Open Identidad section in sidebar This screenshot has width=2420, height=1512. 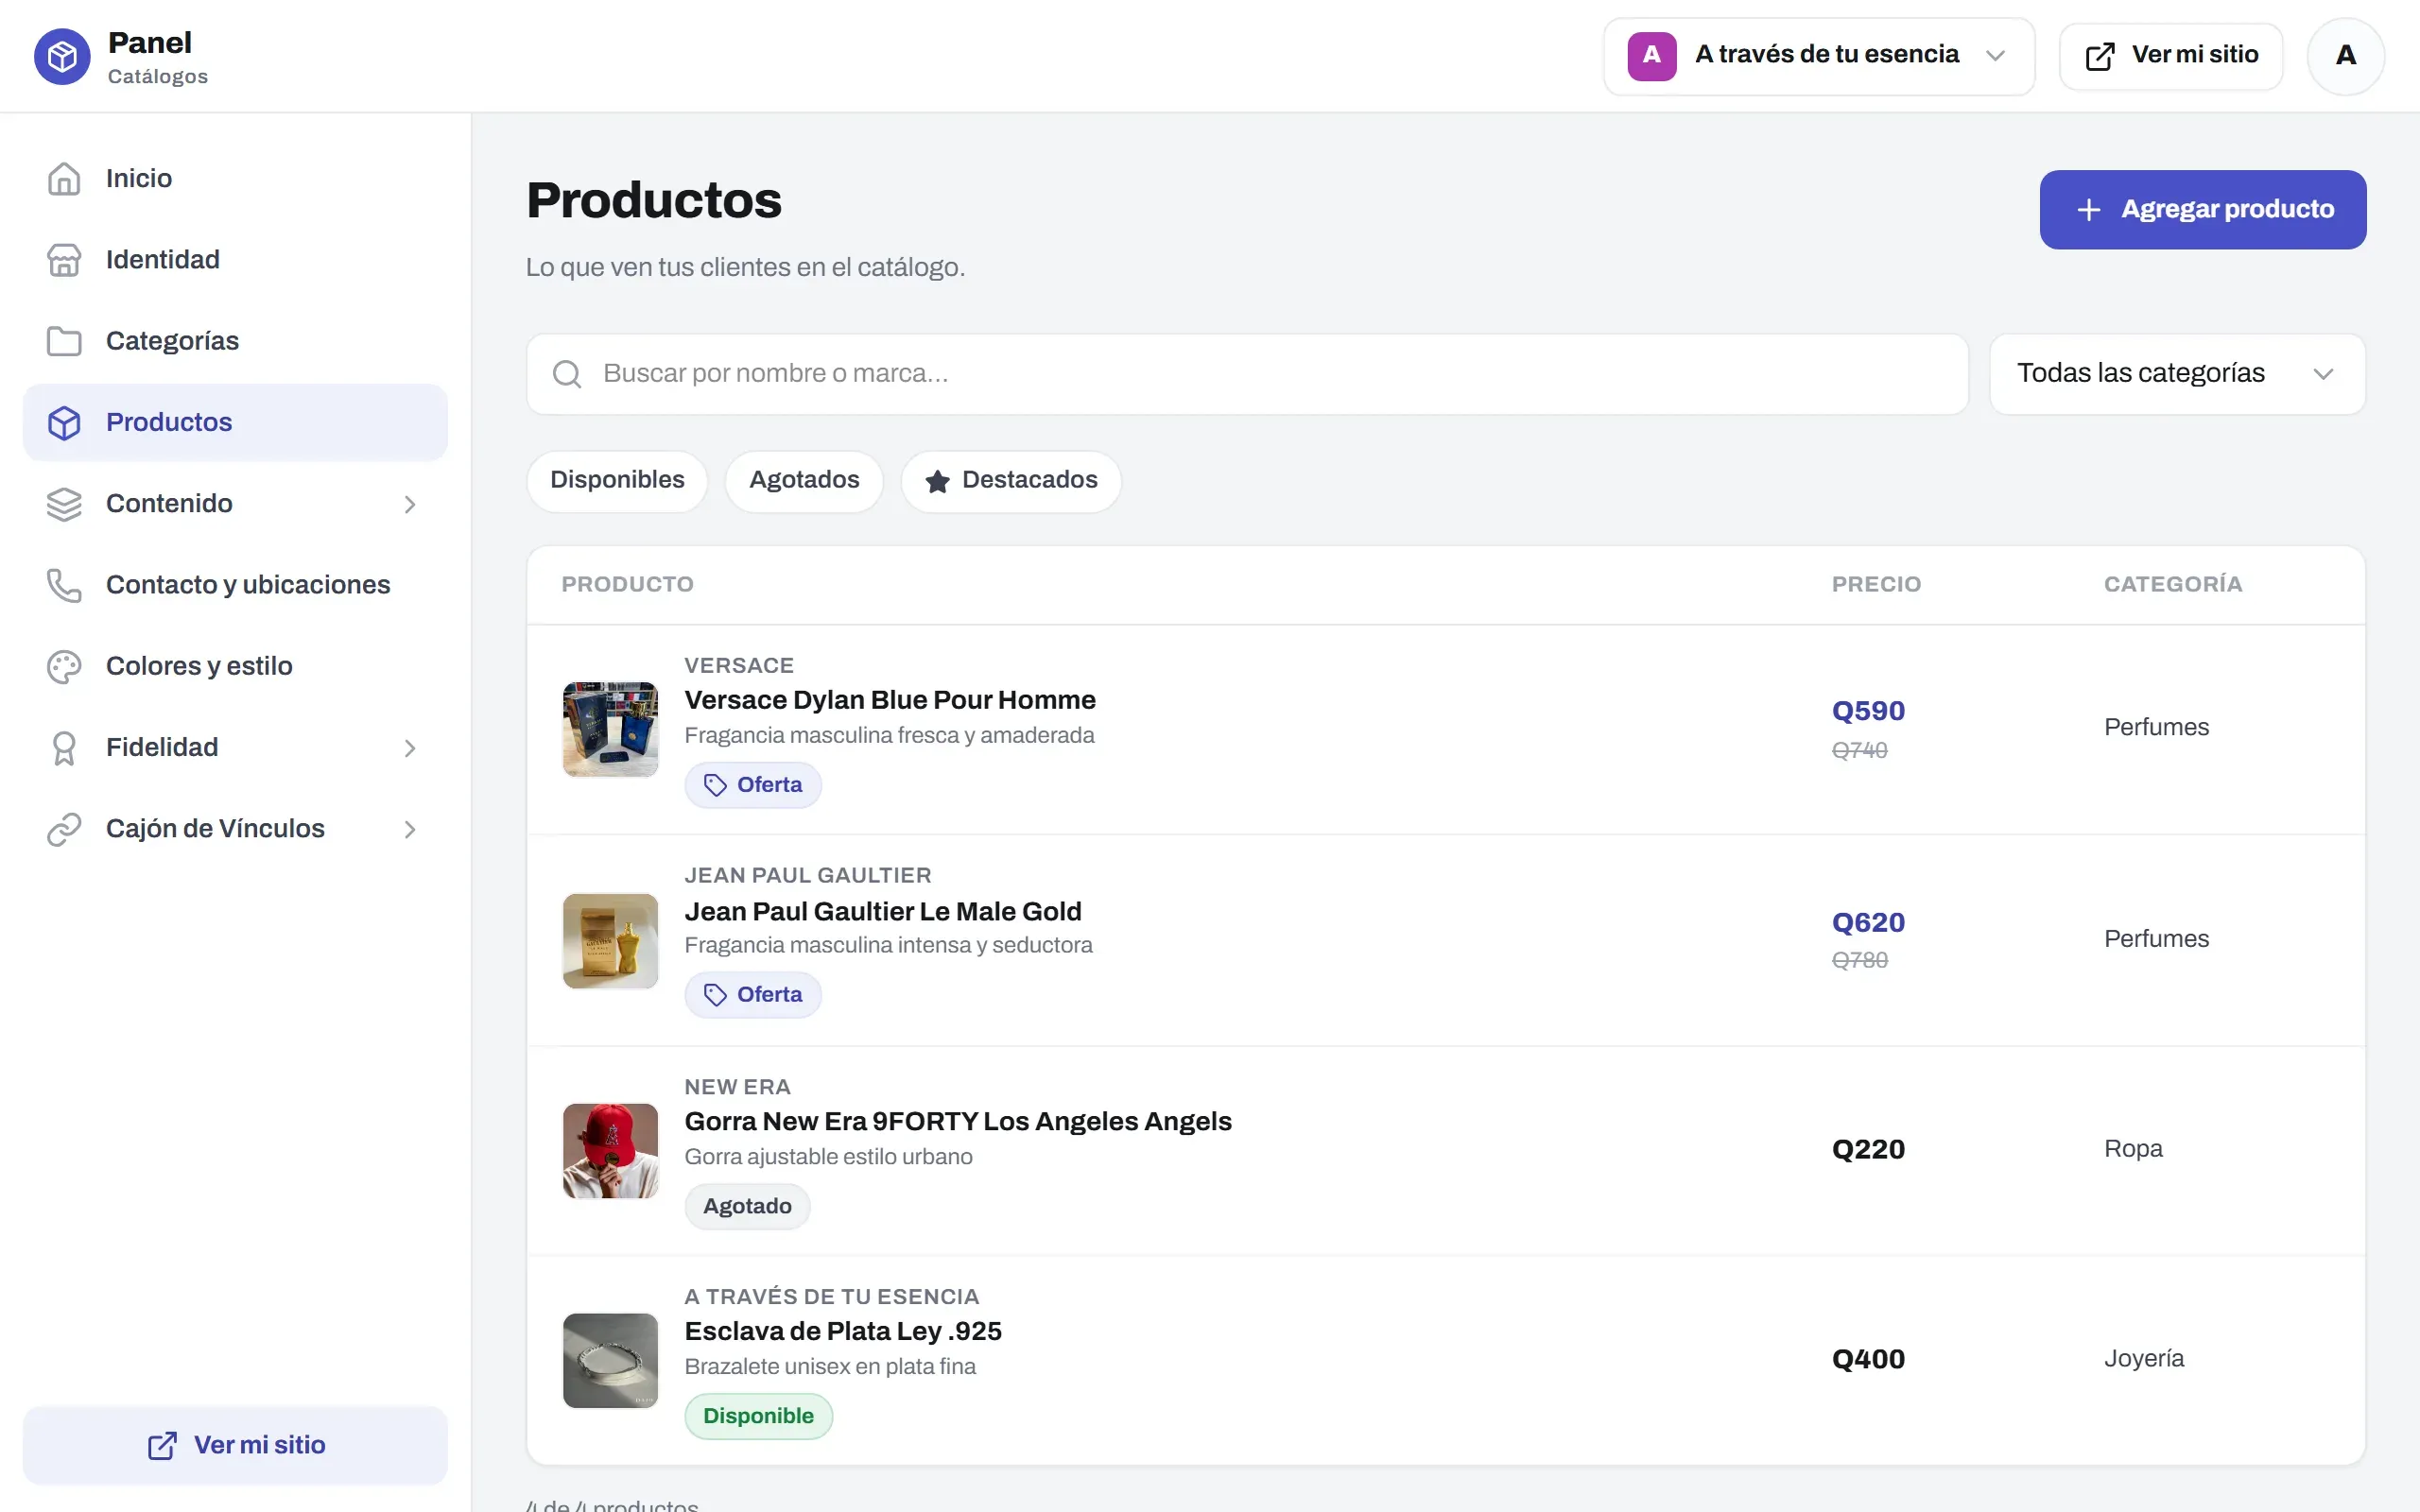[x=235, y=260]
